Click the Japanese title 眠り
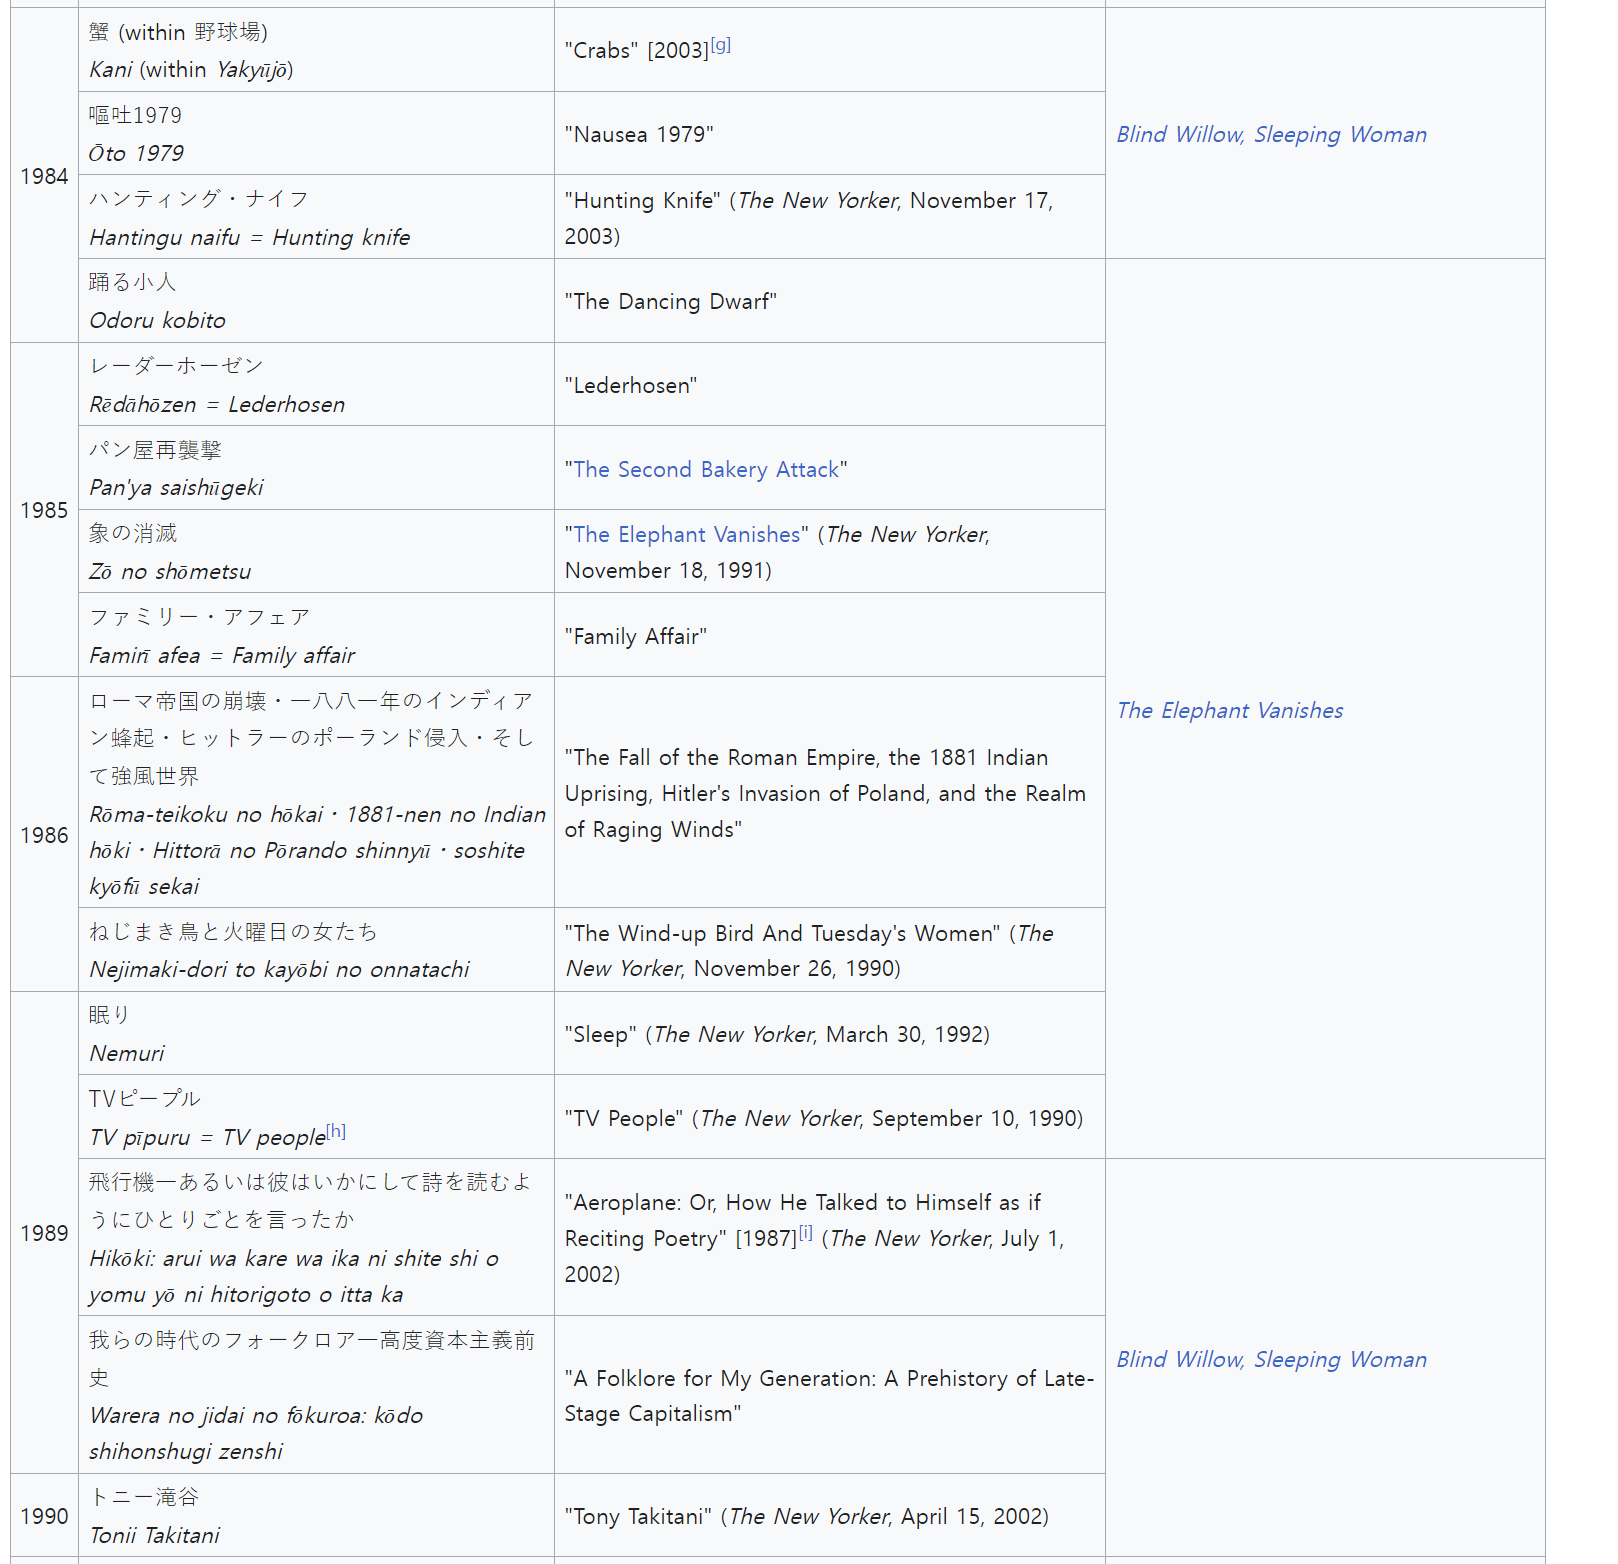The height and width of the screenshot is (1564, 1618). 110,1015
